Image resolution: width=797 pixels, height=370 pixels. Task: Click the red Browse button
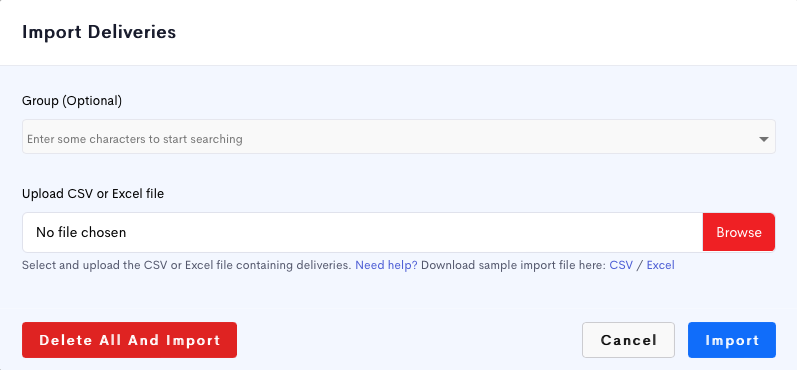[x=739, y=232]
